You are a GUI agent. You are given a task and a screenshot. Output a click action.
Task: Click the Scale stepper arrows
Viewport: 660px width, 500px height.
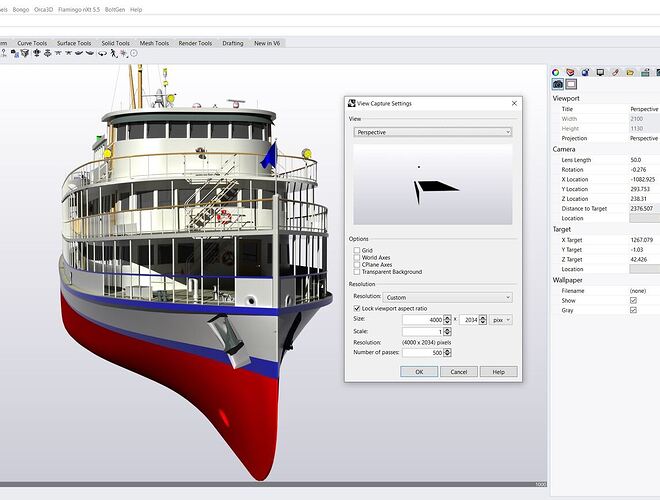coord(447,332)
